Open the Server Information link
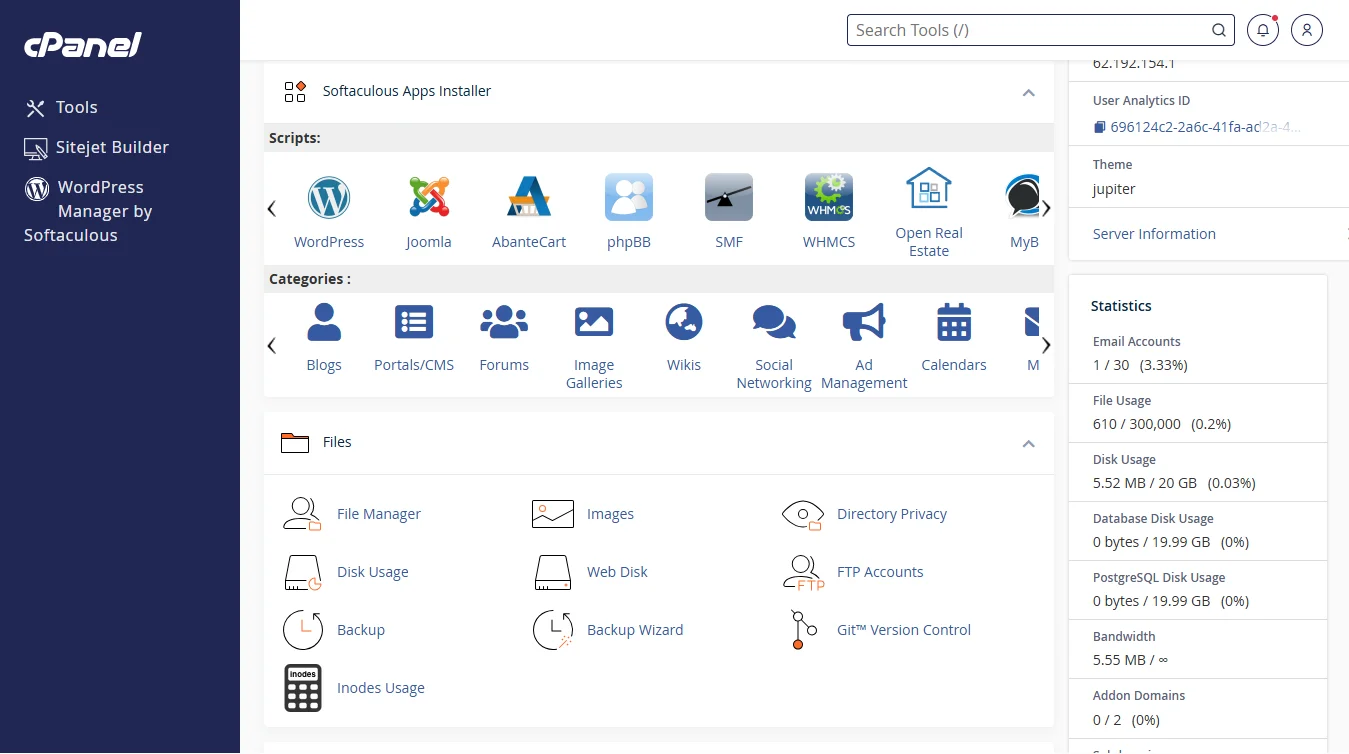 click(x=1154, y=234)
